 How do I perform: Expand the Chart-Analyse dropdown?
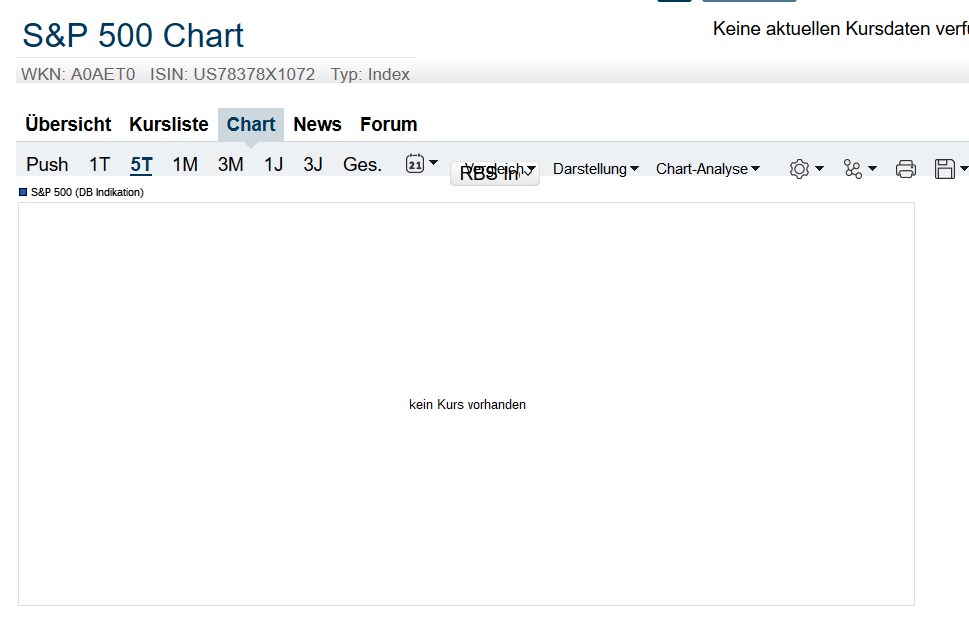pos(708,169)
